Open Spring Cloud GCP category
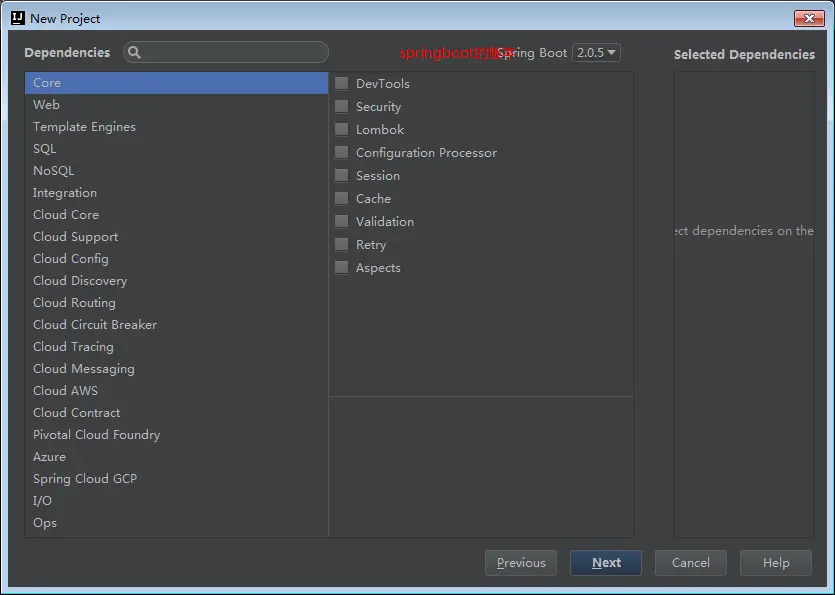 tap(176, 479)
